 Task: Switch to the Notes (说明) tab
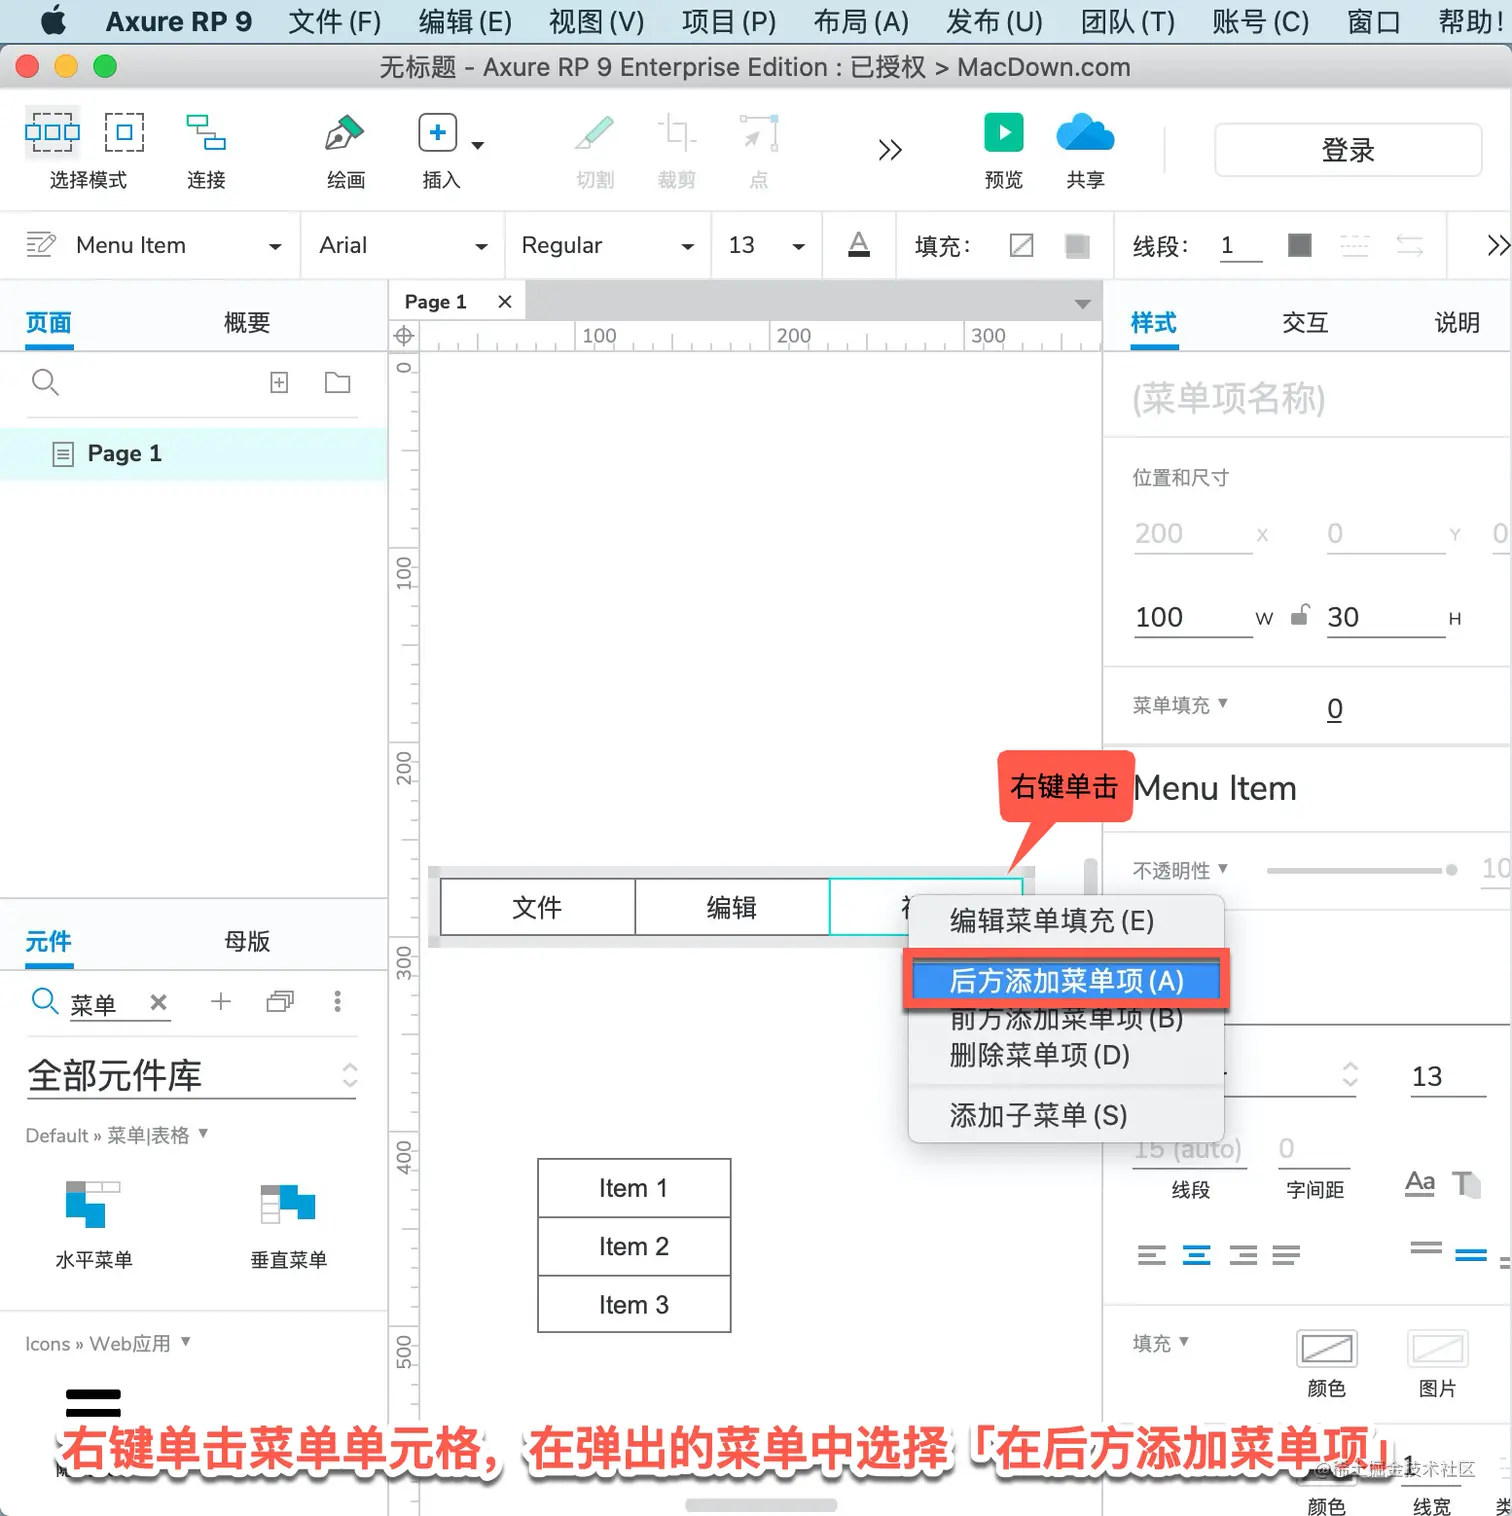(1457, 322)
